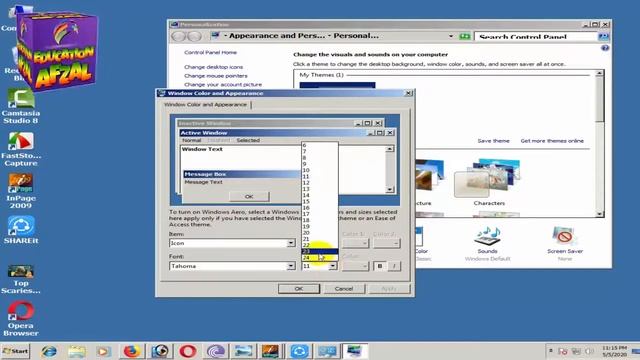The image size is (640, 360).
Task: Select size 24 in the font size list
Action: tap(320, 258)
